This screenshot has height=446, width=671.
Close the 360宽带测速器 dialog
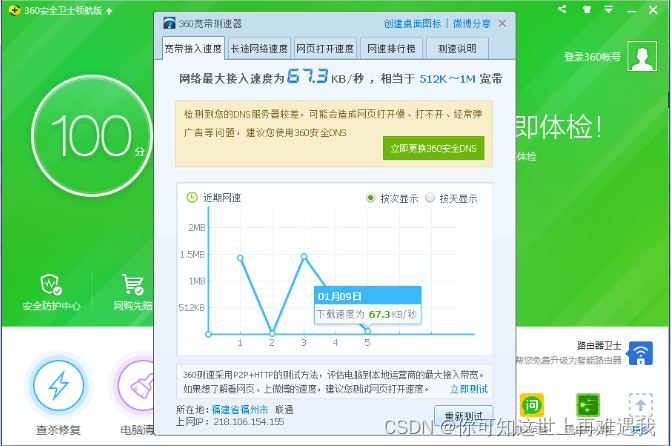pyautogui.click(x=502, y=24)
